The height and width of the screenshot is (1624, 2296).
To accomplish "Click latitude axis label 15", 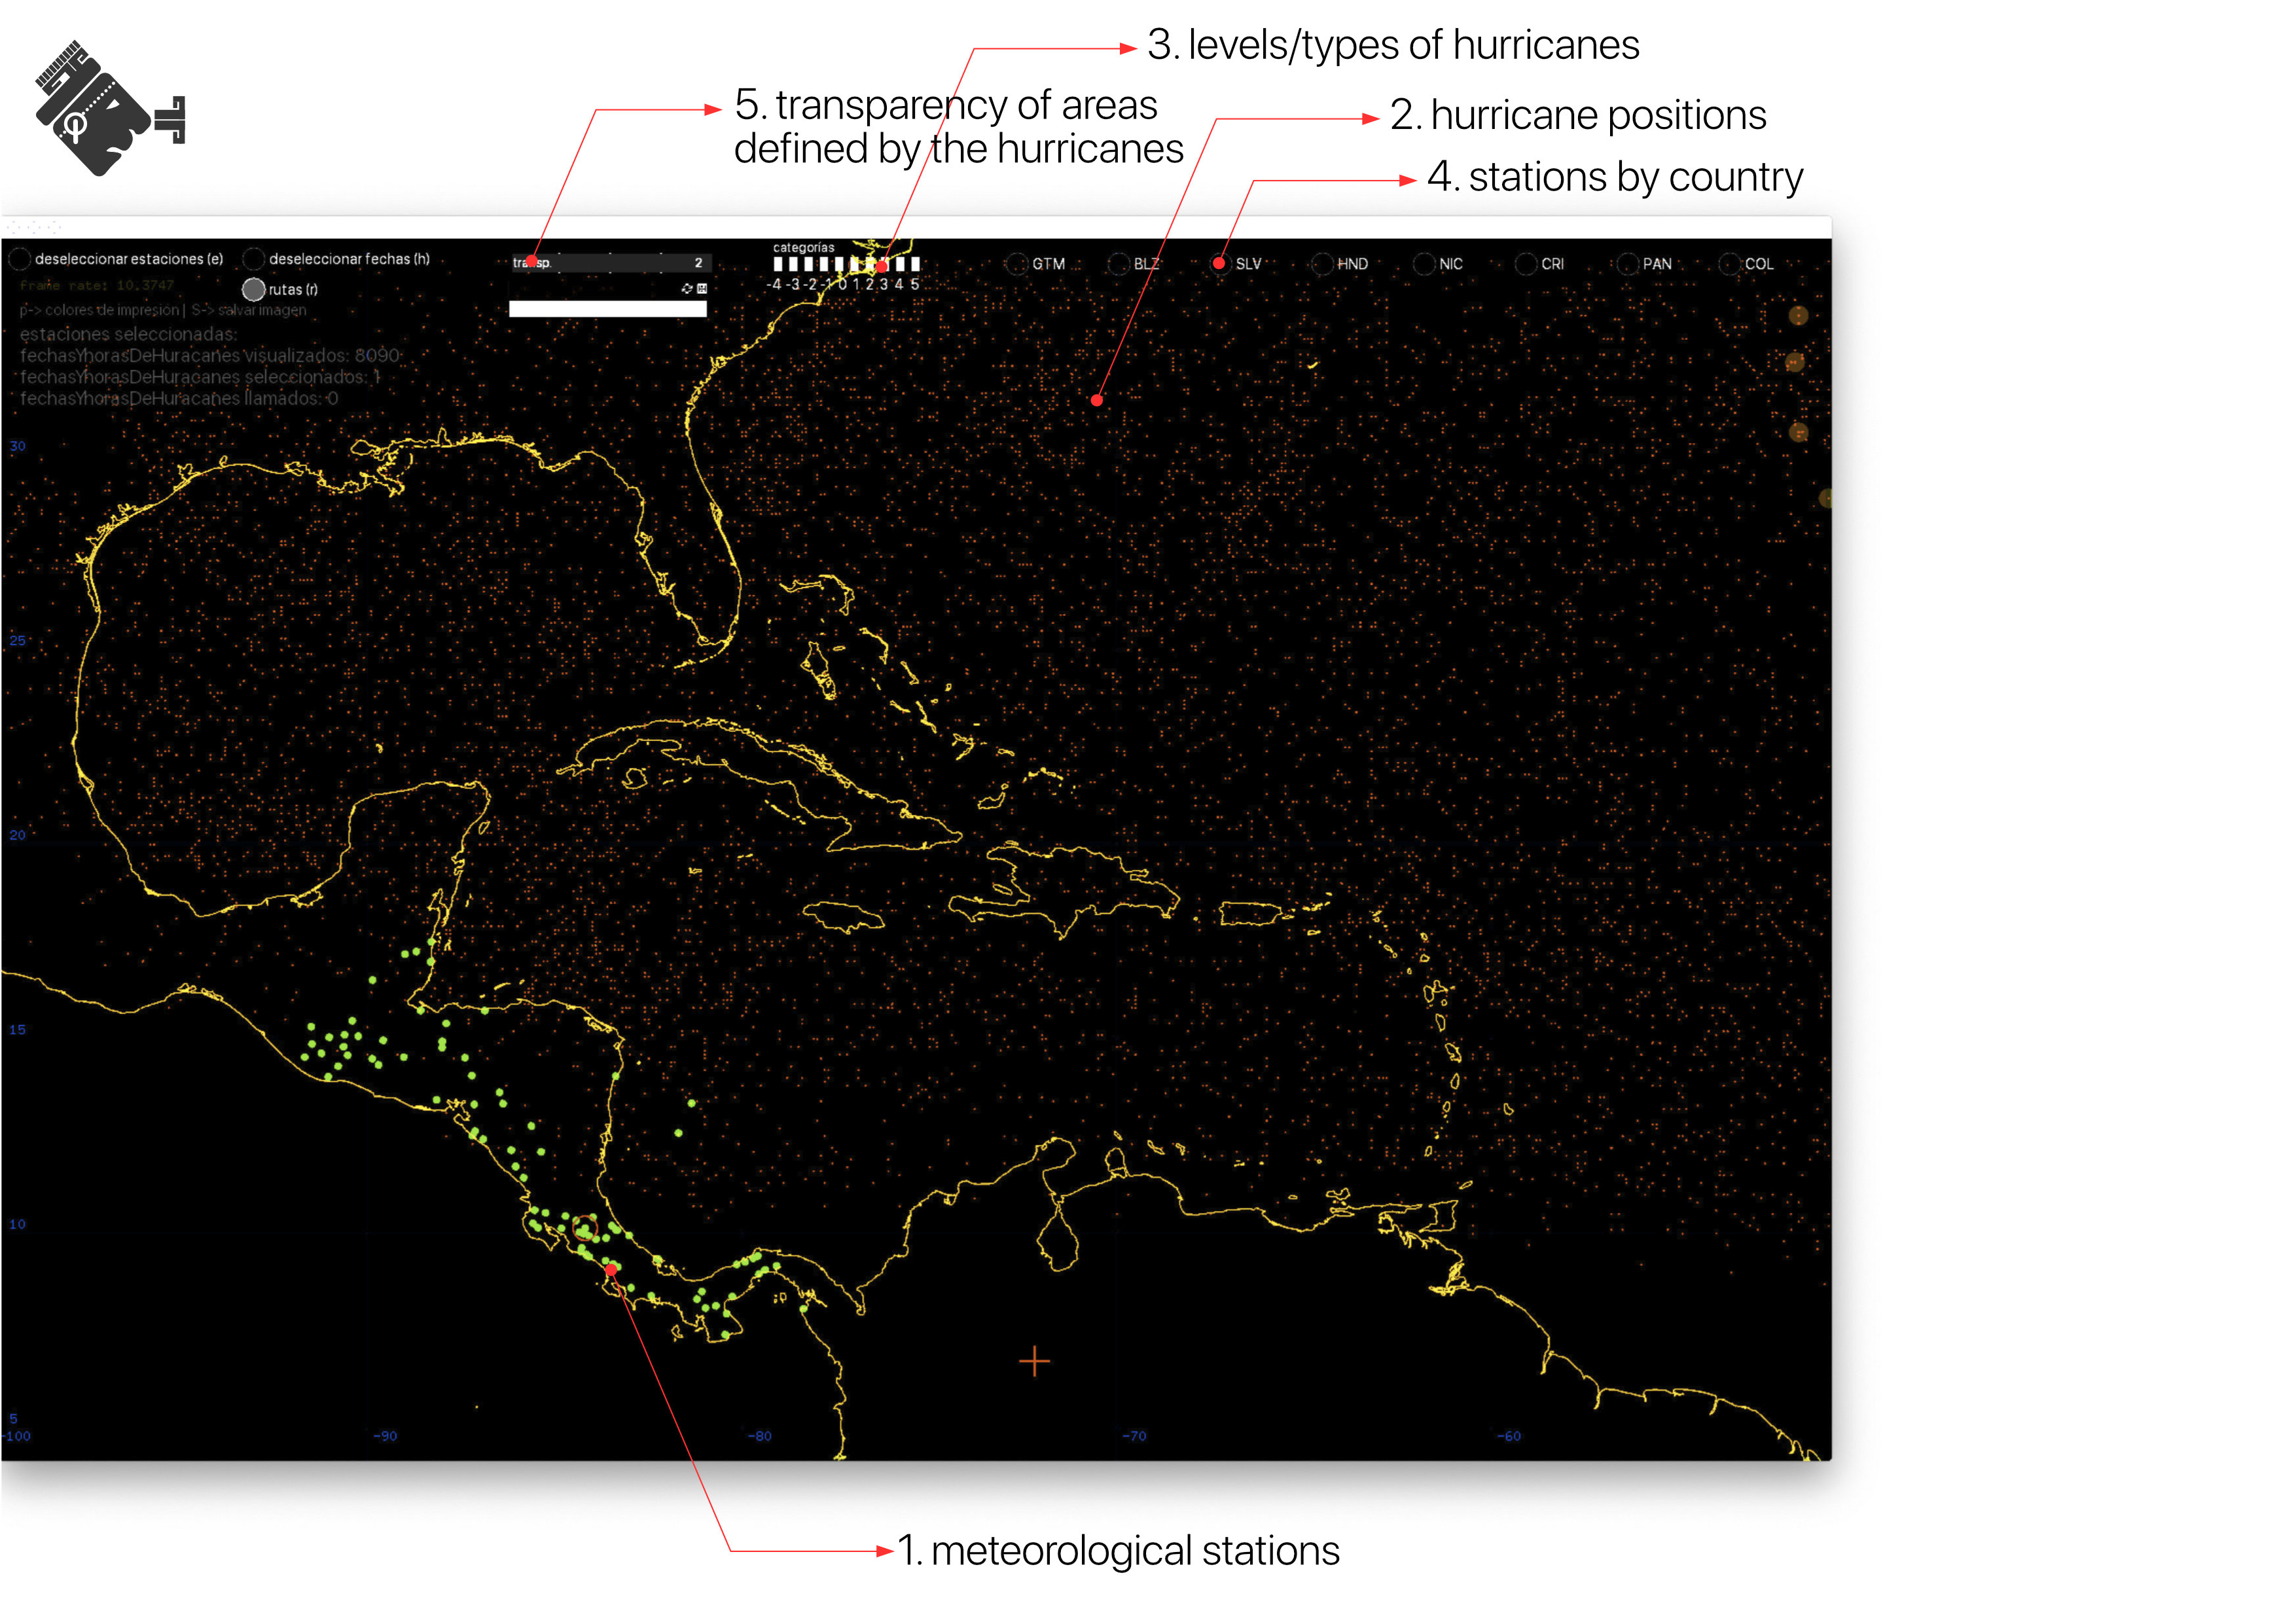I will 18,1029.
